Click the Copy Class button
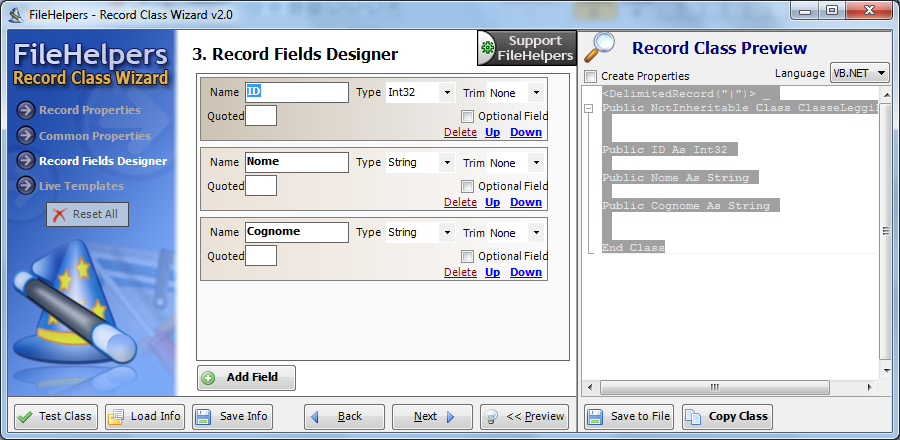Image resolution: width=900 pixels, height=440 pixels. tap(727, 416)
